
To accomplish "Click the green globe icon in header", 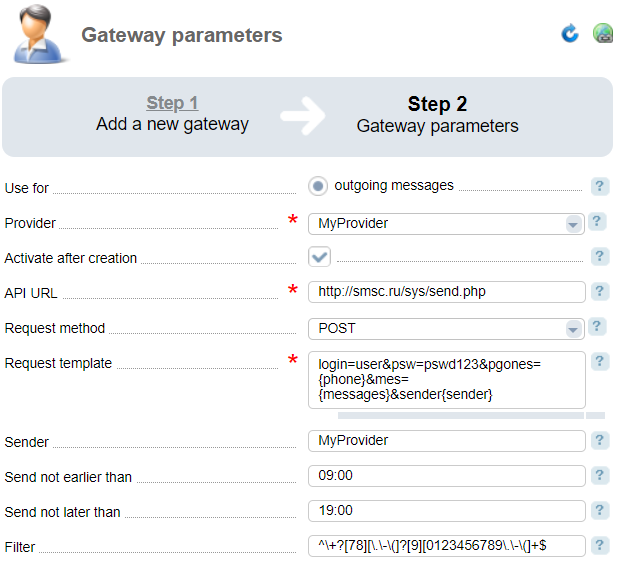I will pyautogui.click(x=603, y=33).
